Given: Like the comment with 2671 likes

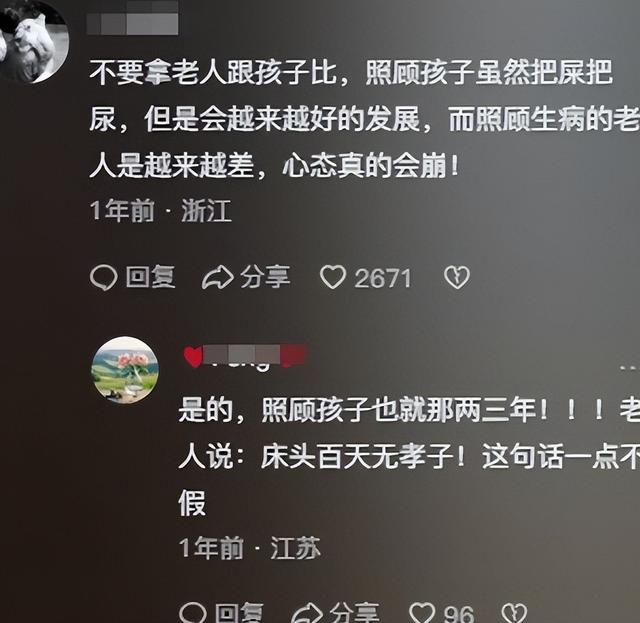Looking at the screenshot, I should coord(333,277).
